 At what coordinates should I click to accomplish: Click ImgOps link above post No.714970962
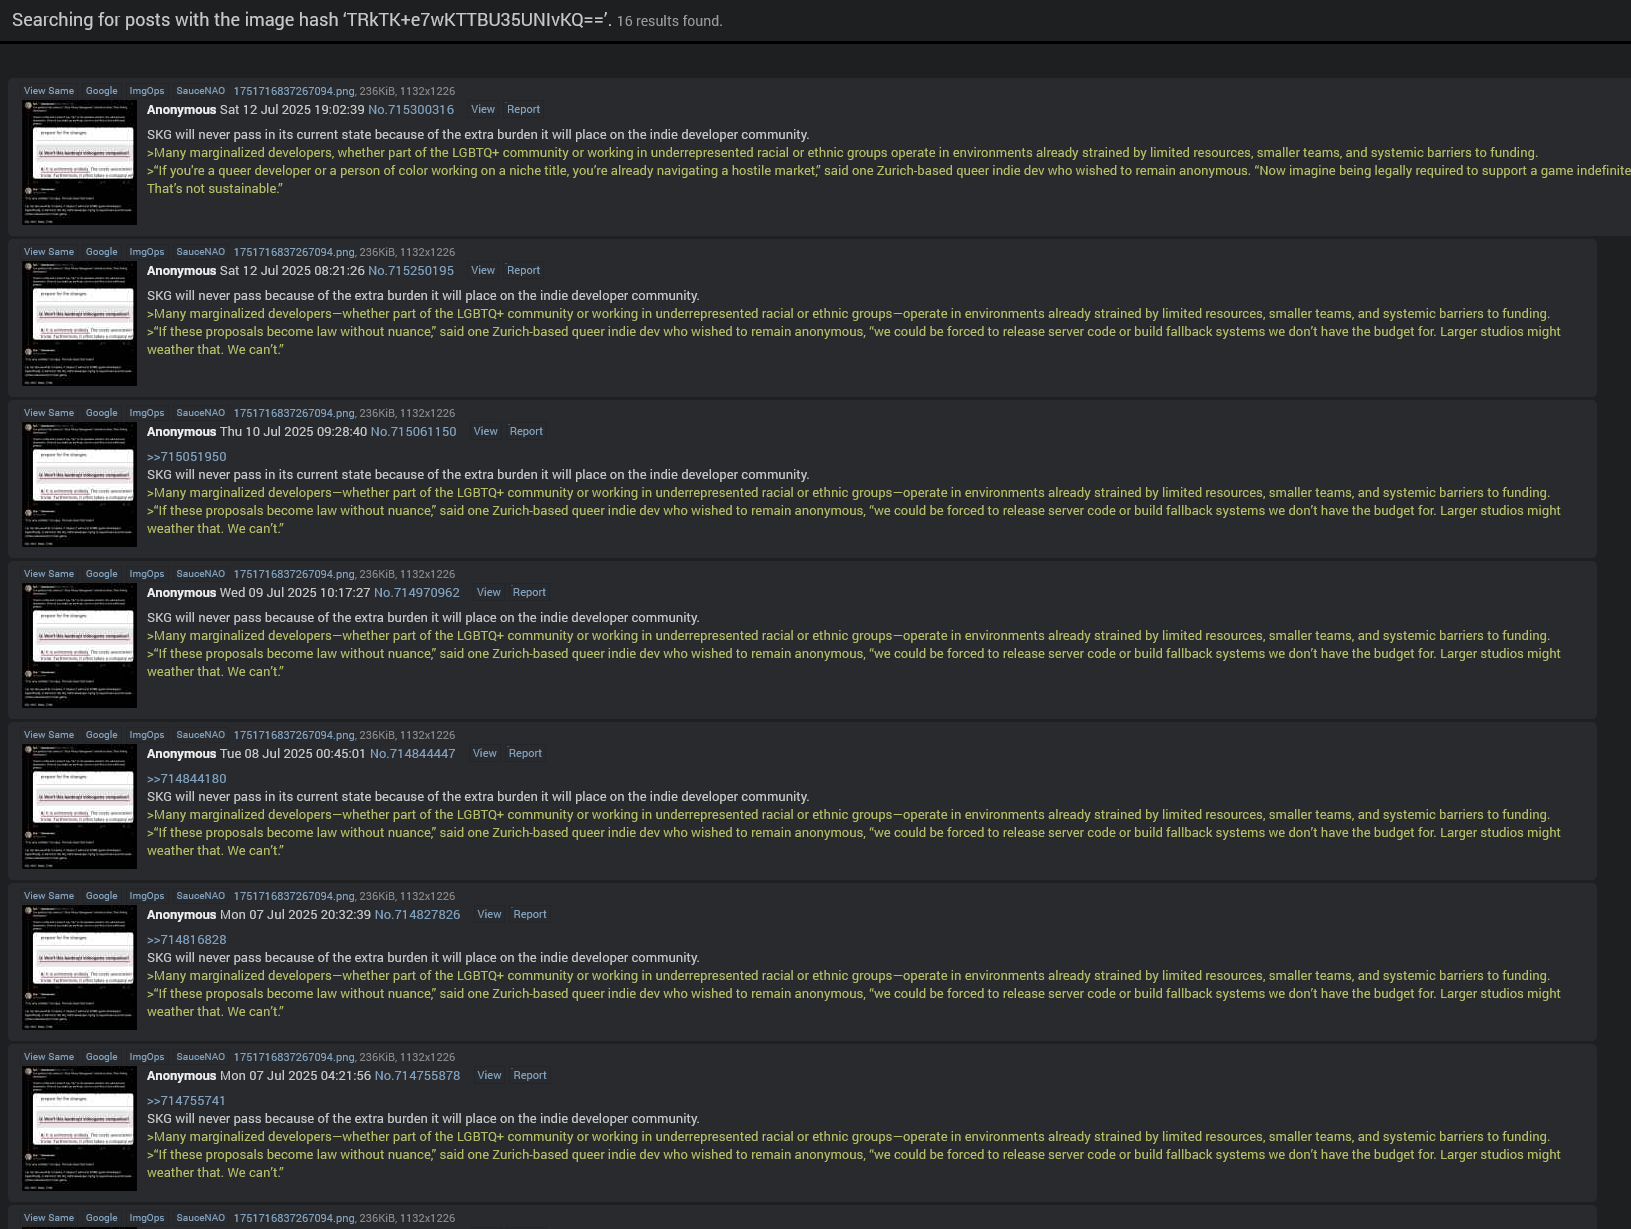point(147,574)
